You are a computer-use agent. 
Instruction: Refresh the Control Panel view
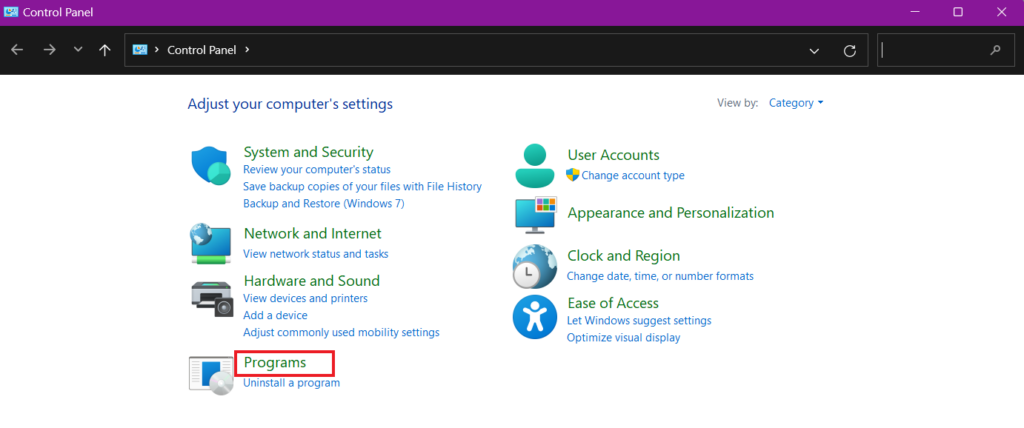point(850,51)
